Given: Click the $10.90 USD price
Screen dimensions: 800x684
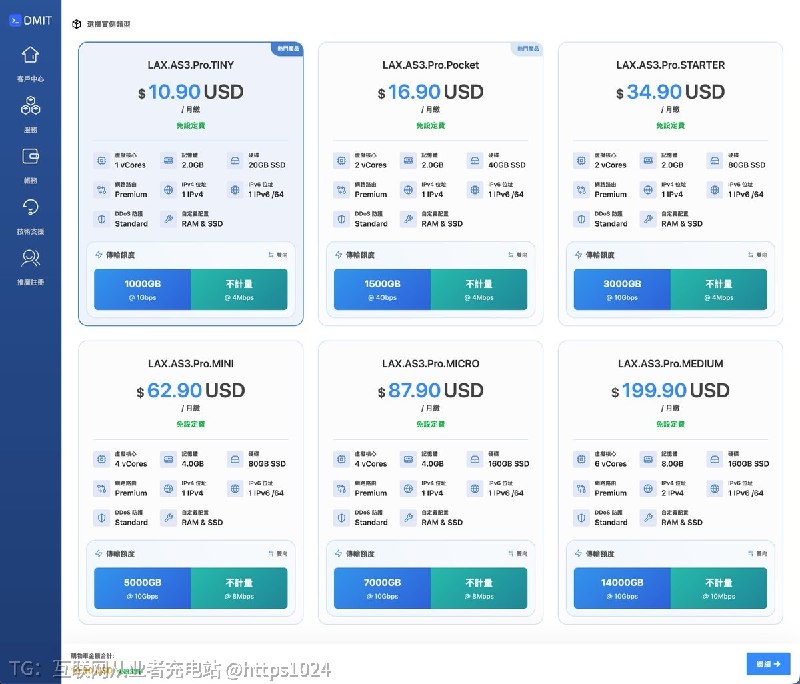Looking at the screenshot, I should pos(191,92).
